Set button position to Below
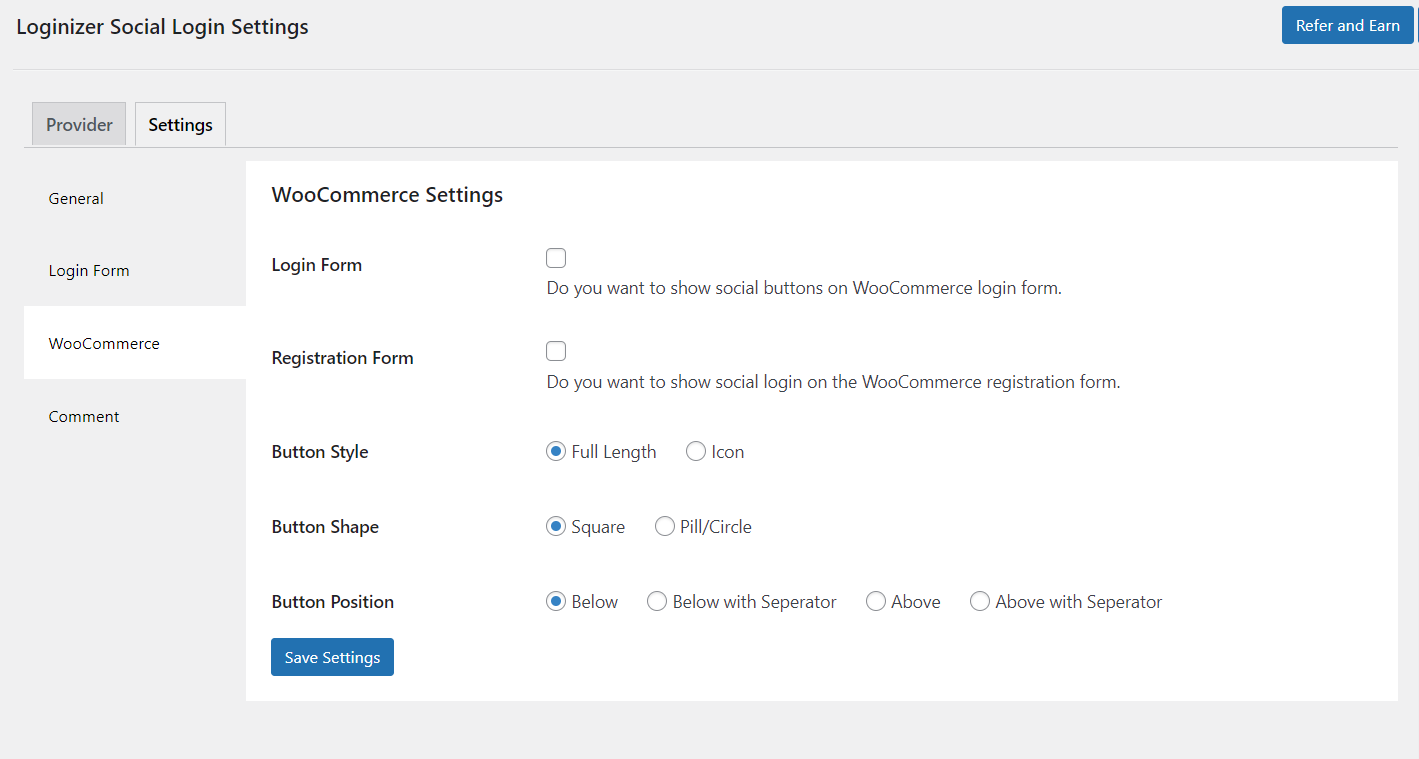Image resolution: width=1419 pixels, height=759 pixels. coord(556,602)
